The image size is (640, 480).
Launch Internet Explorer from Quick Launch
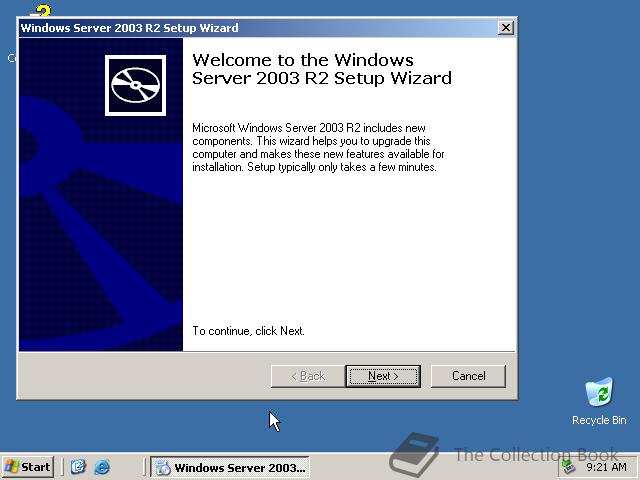tap(101, 467)
